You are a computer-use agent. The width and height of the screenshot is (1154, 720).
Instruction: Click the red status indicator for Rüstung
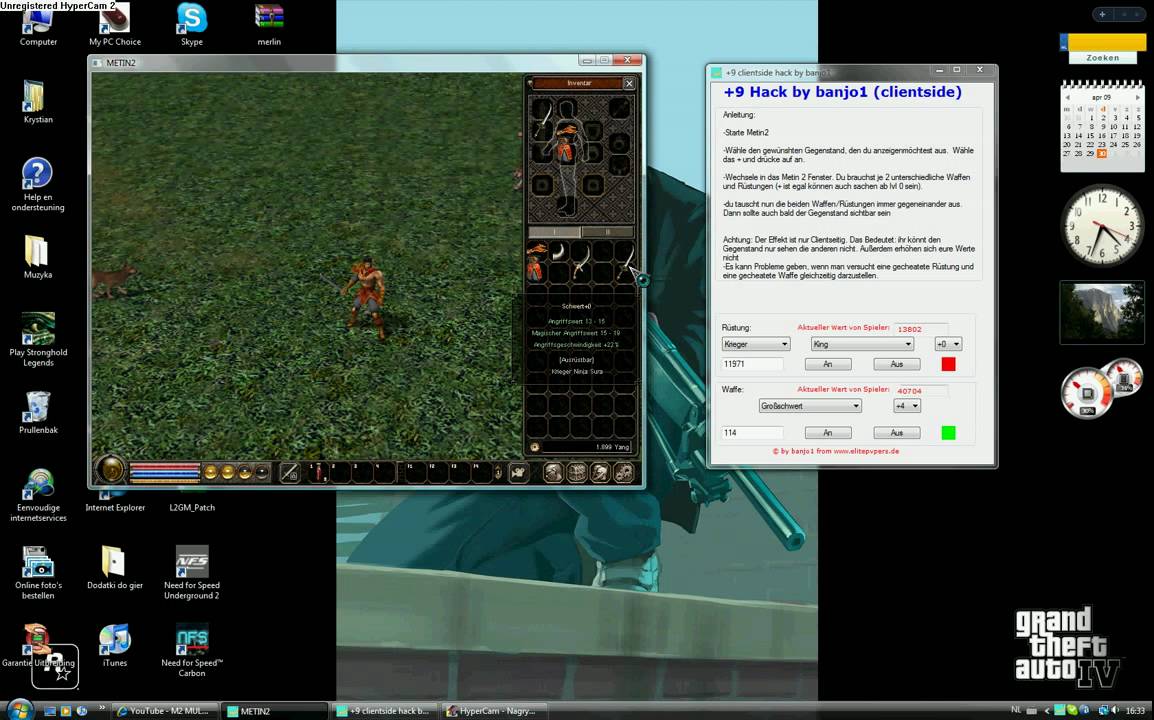point(949,364)
